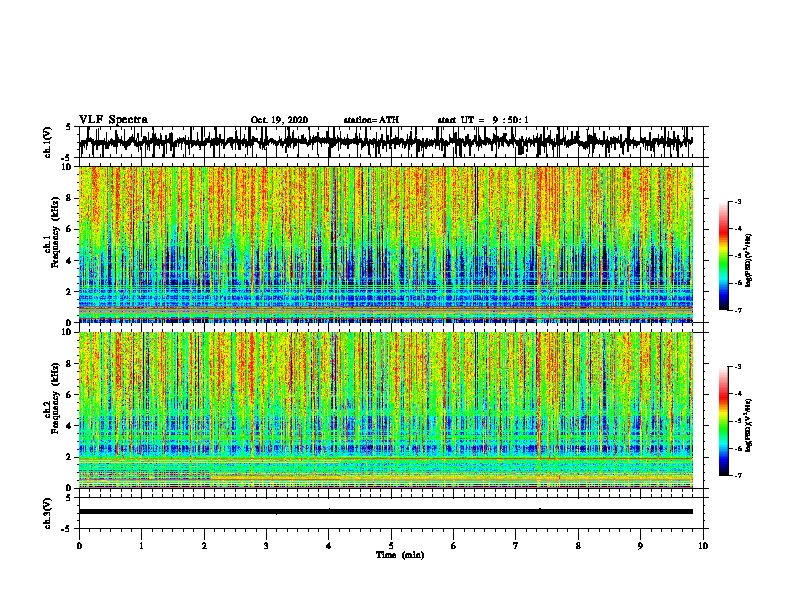792x612 pixels.
Task: Select the "ch.1(V)" axis label
Action: (x=47, y=142)
